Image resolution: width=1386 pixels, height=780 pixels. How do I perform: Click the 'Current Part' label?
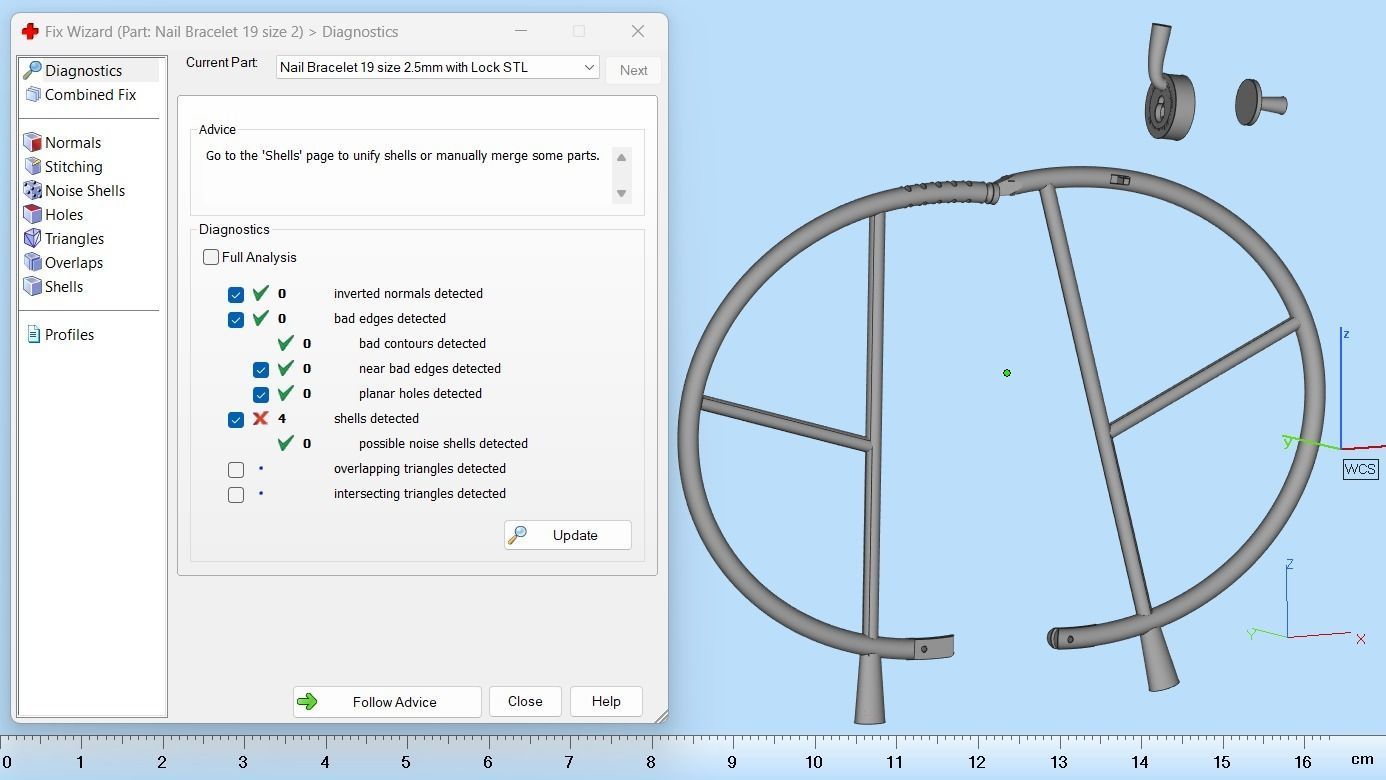click(x=221, y=62)
